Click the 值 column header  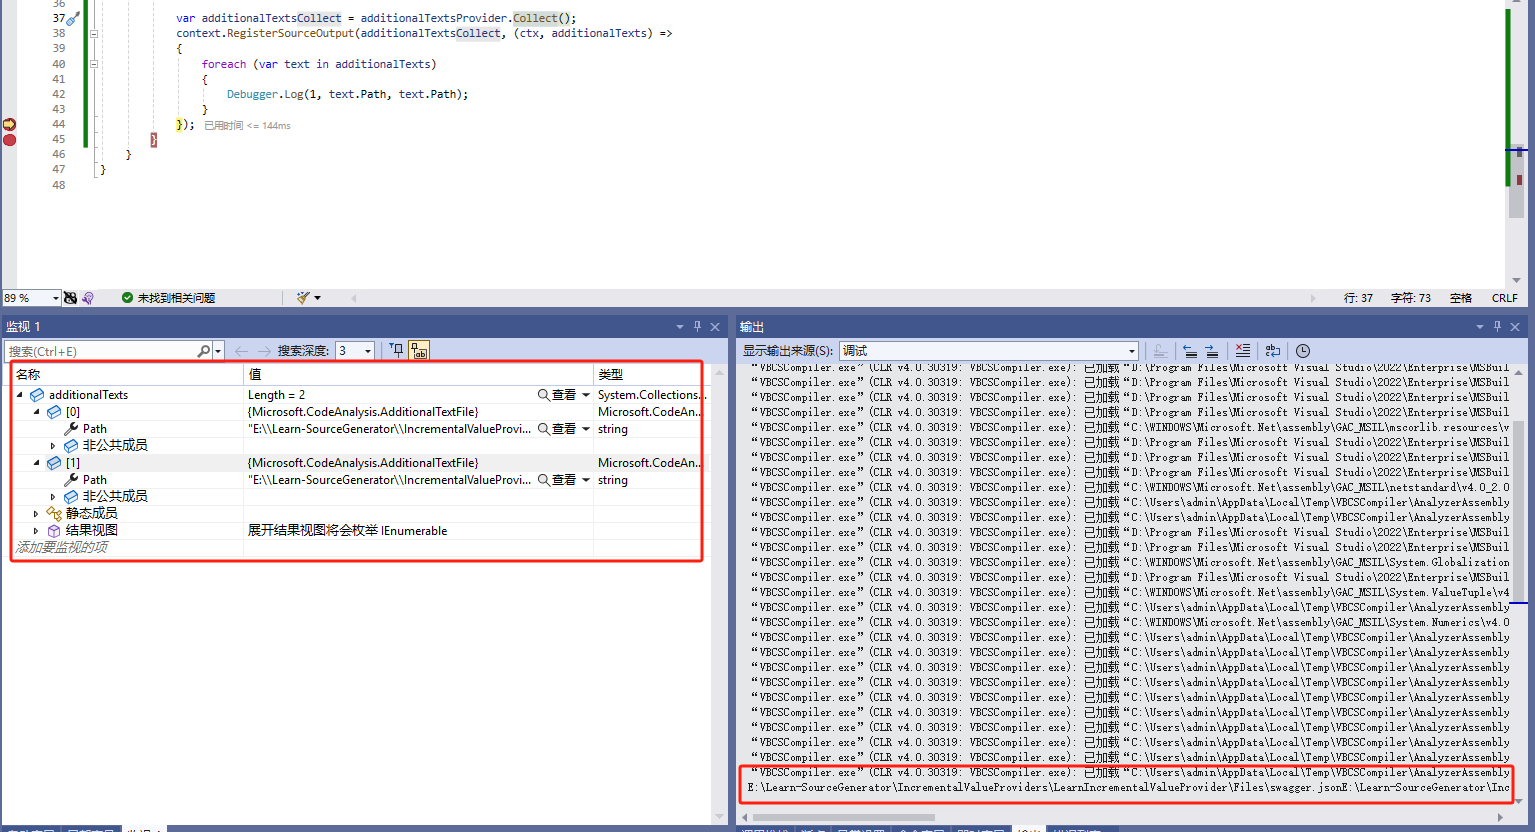click(x=419, y=374)
